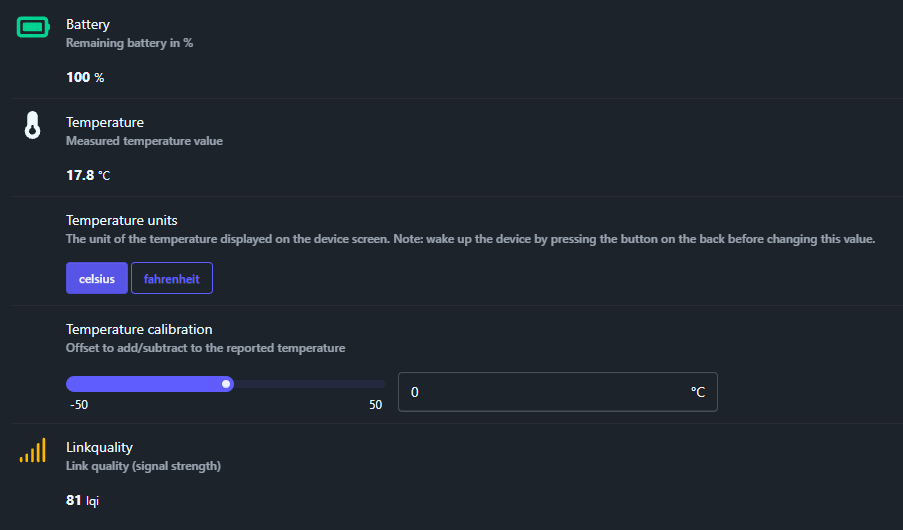The width and height of the screenshot is (903, 530).
Task: Click the 100 % battery value
Action: pos(85,77)
